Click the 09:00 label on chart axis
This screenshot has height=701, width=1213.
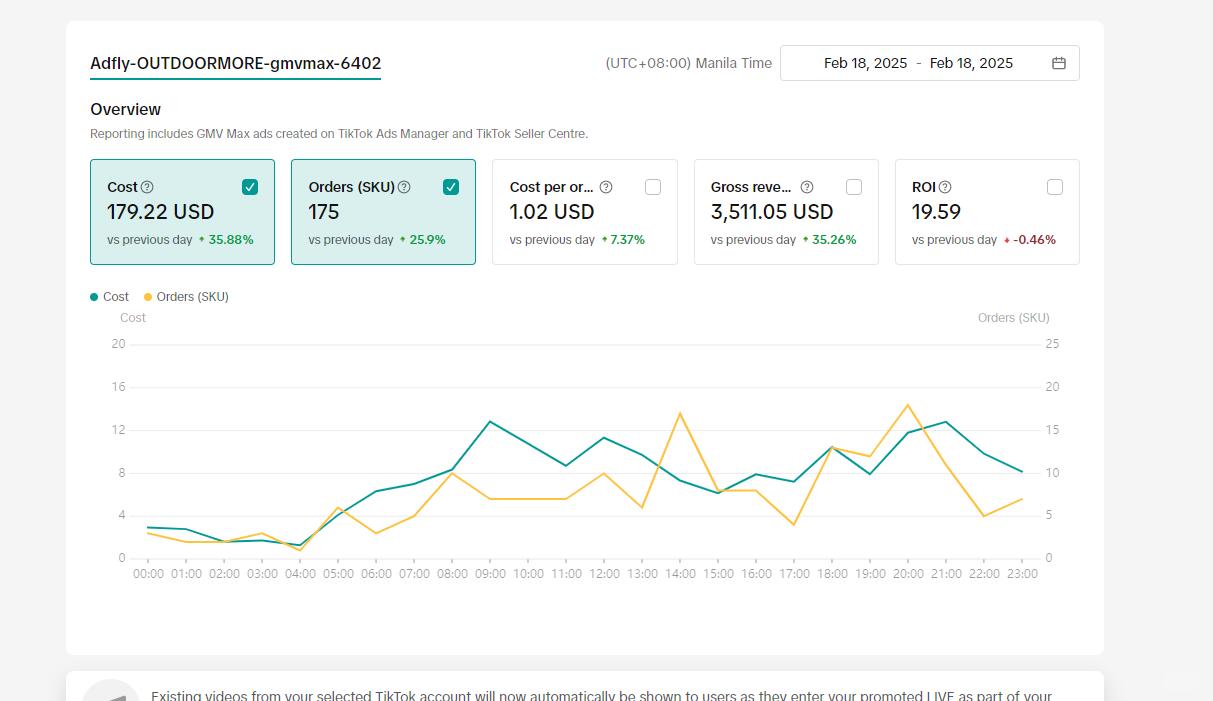tap(490, 574)
